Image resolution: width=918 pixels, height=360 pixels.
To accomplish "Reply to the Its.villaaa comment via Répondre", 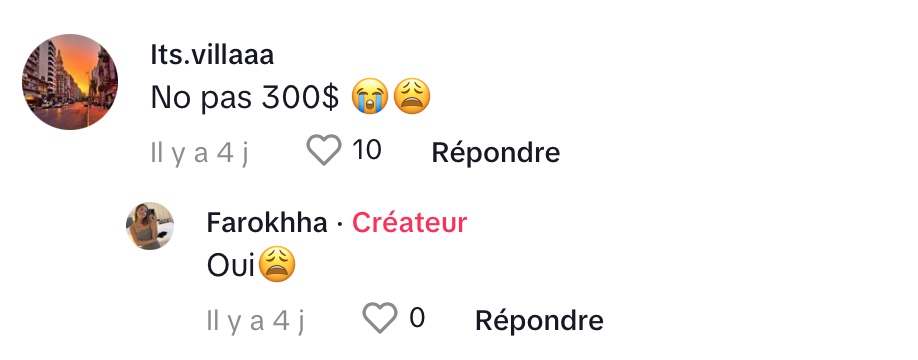I will 496,153.
